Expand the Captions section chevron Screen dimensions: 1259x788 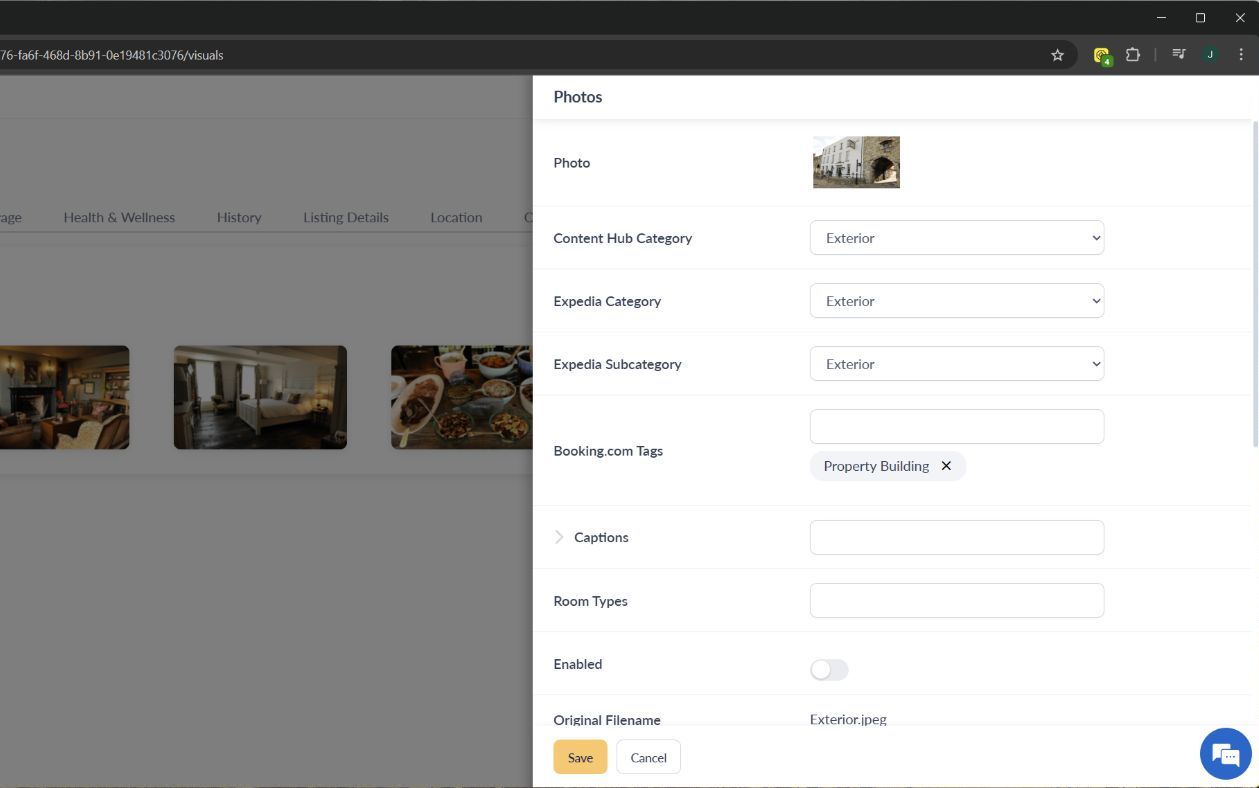click(559, 537)
